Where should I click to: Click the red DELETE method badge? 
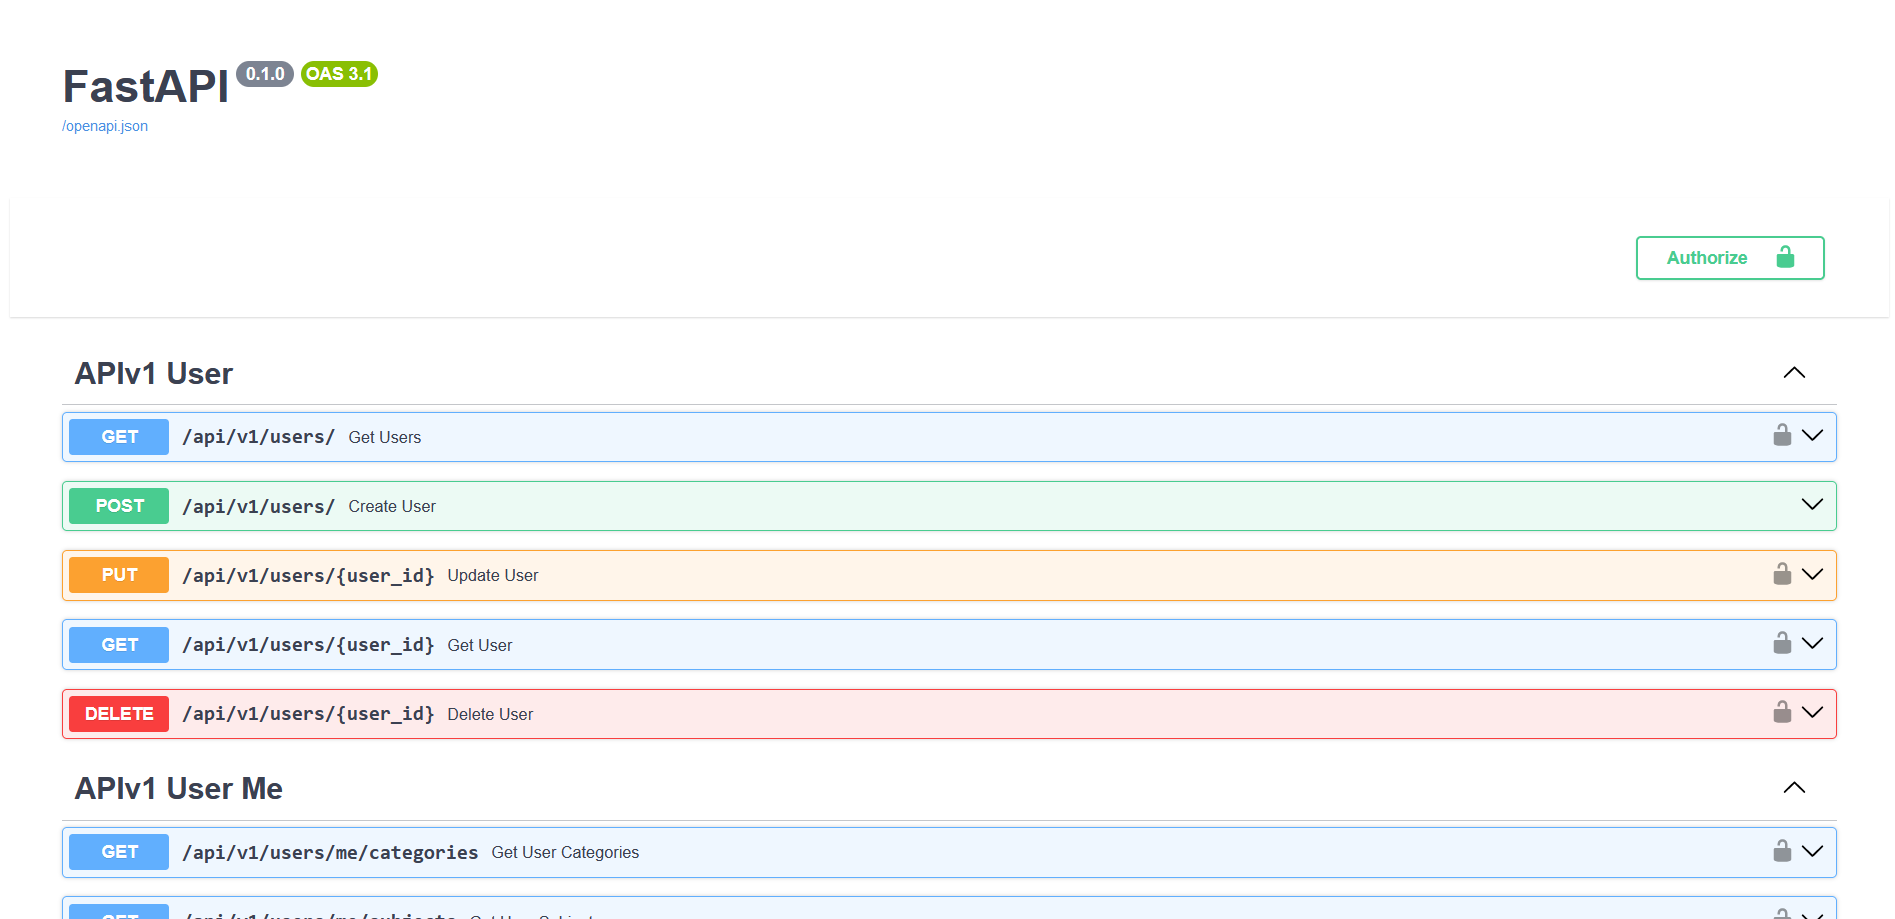pos(119,714)
